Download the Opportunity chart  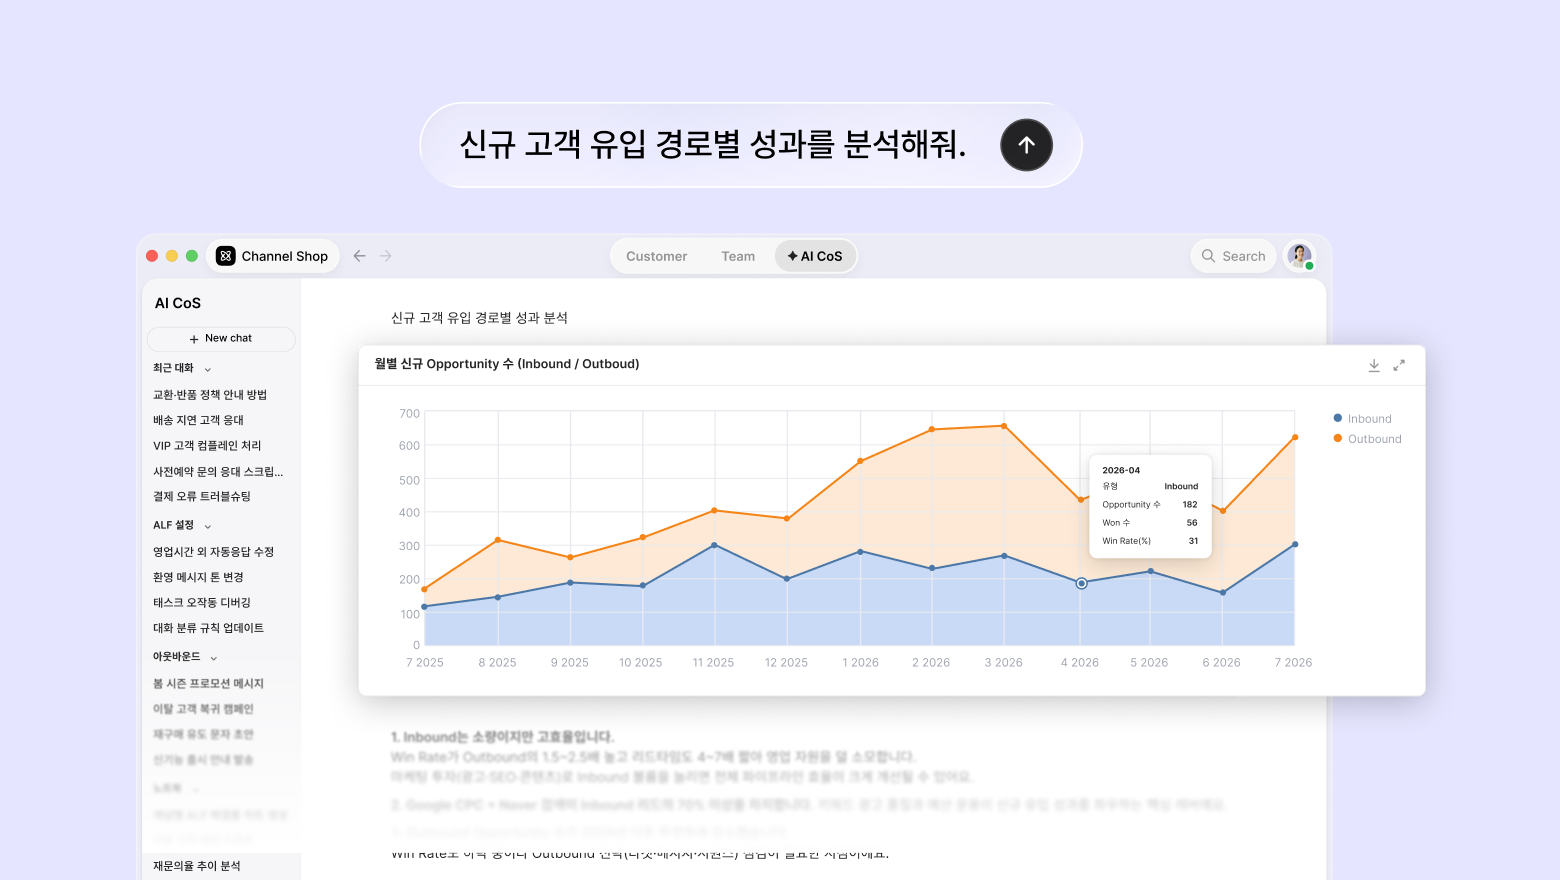[1374, 365]
